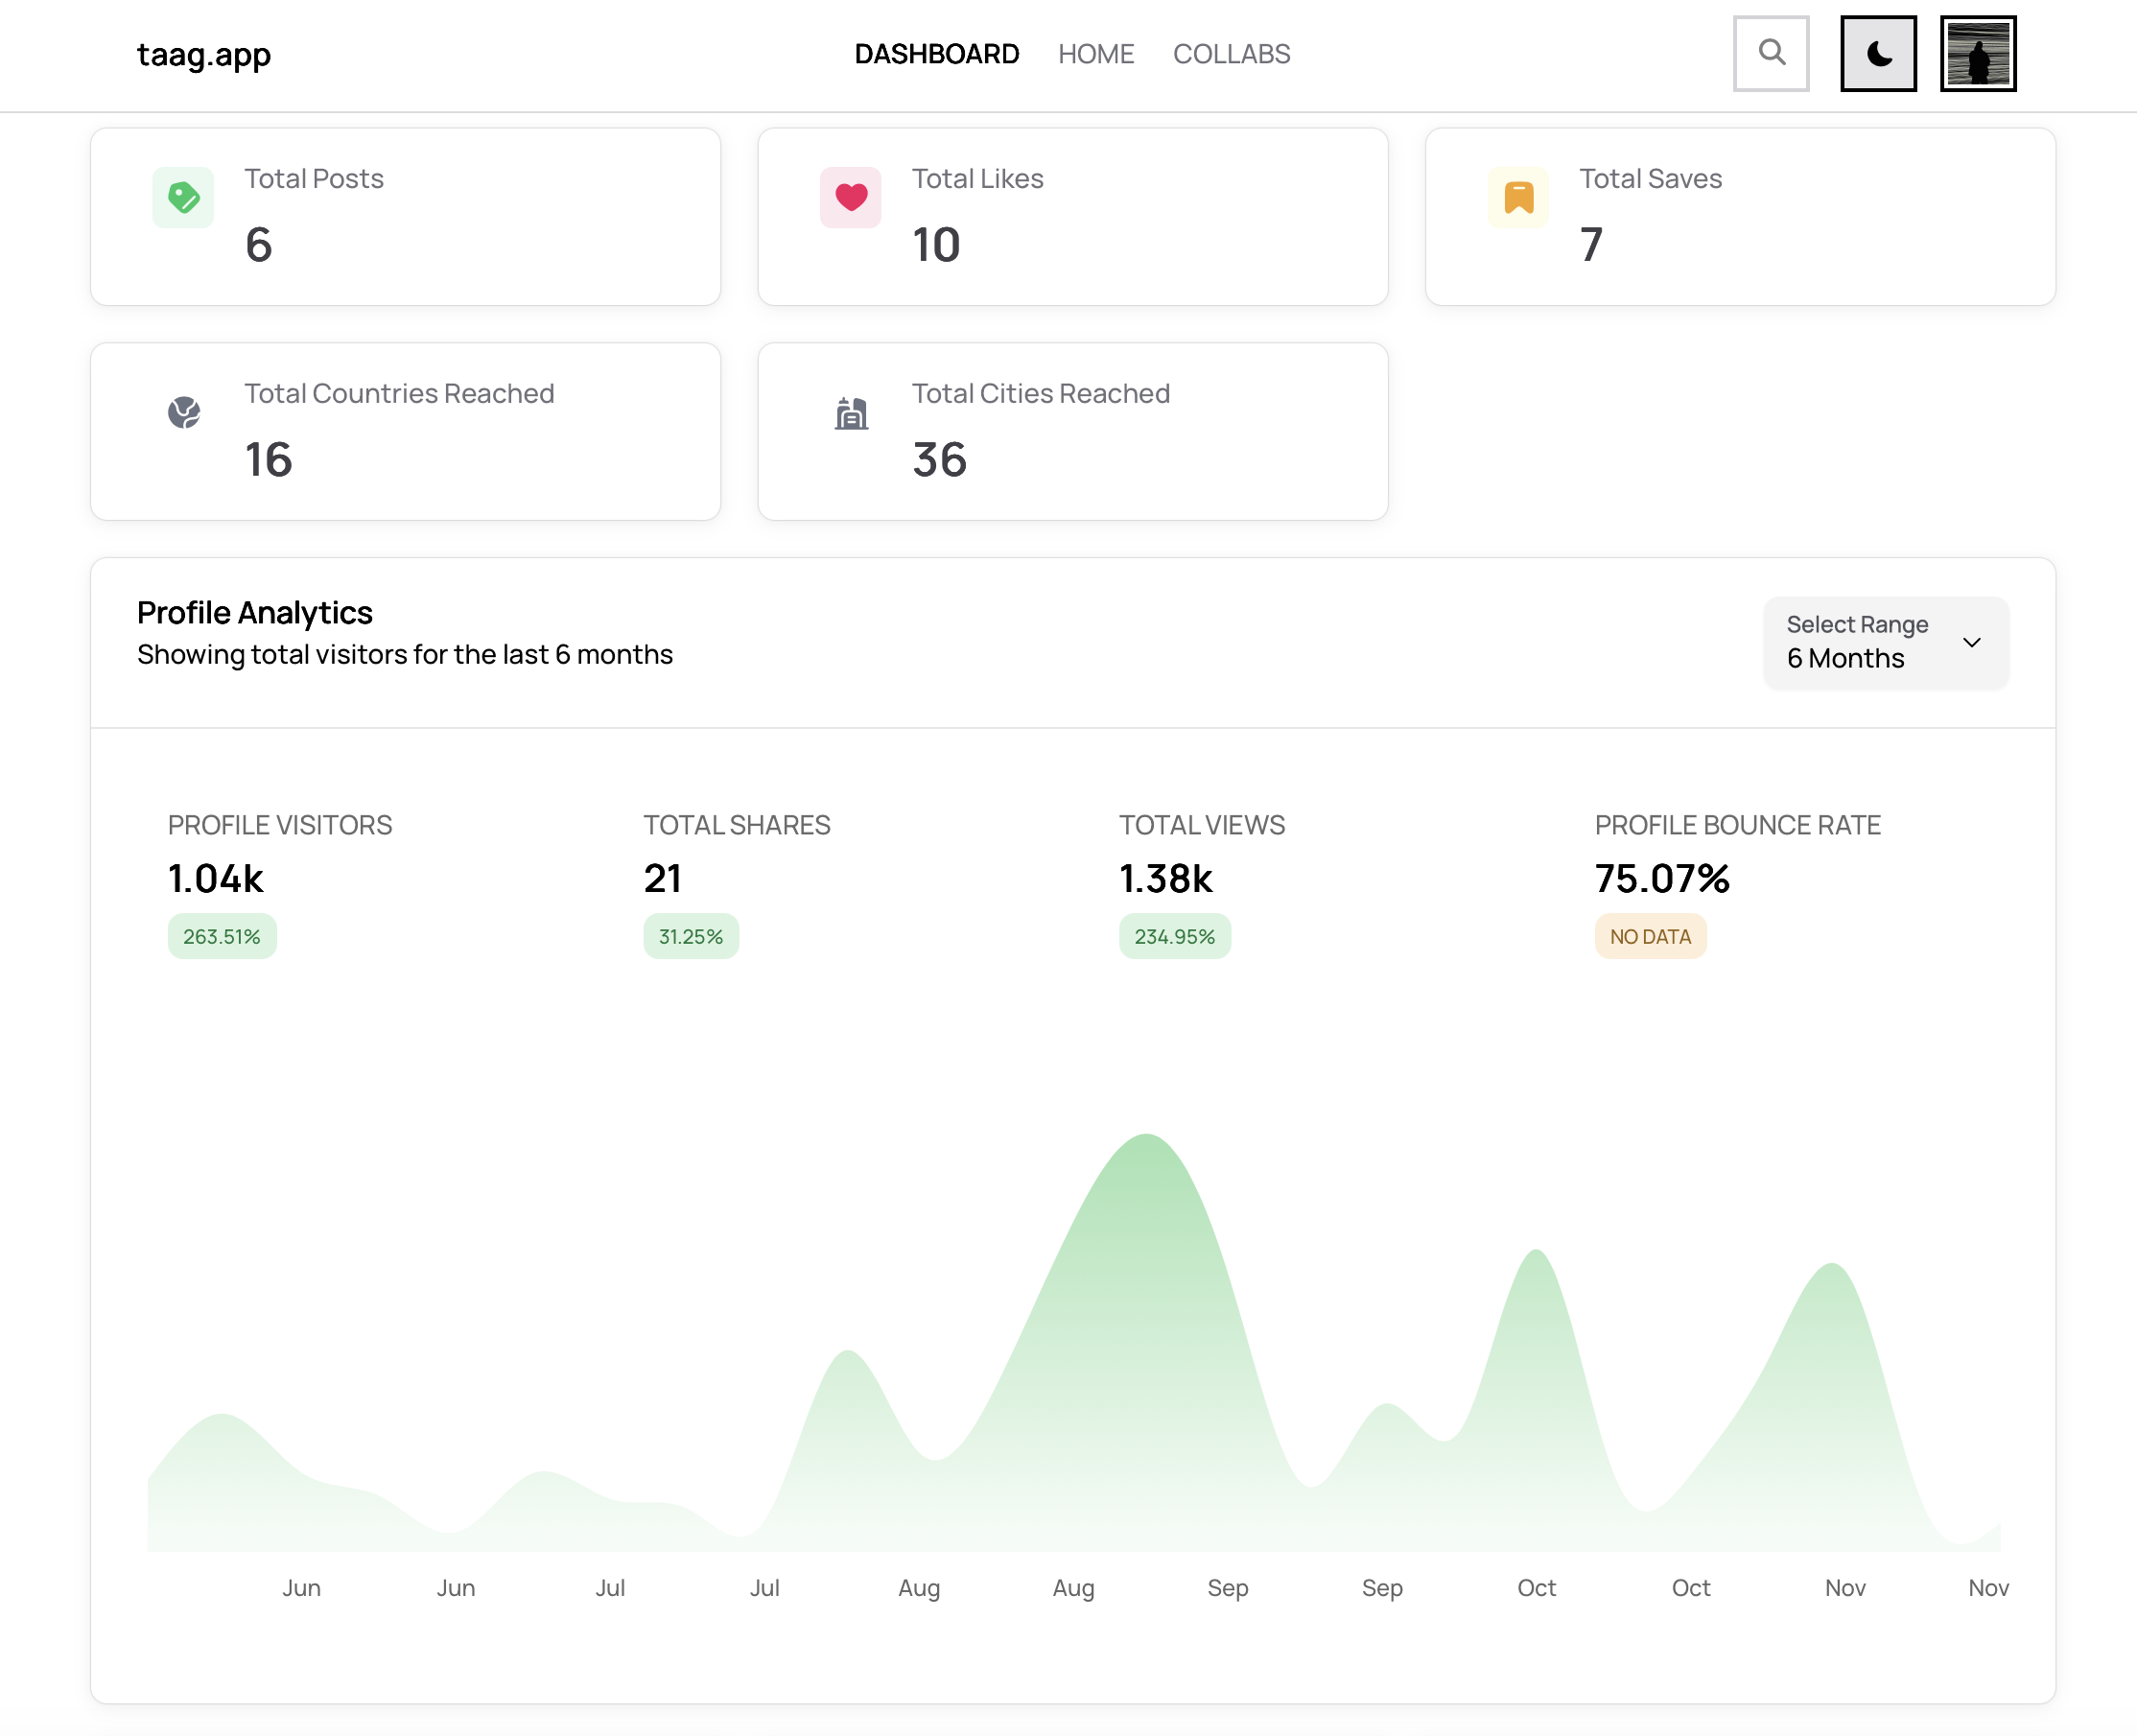Open the Collabs menu item

click(x=1231, y=54)
